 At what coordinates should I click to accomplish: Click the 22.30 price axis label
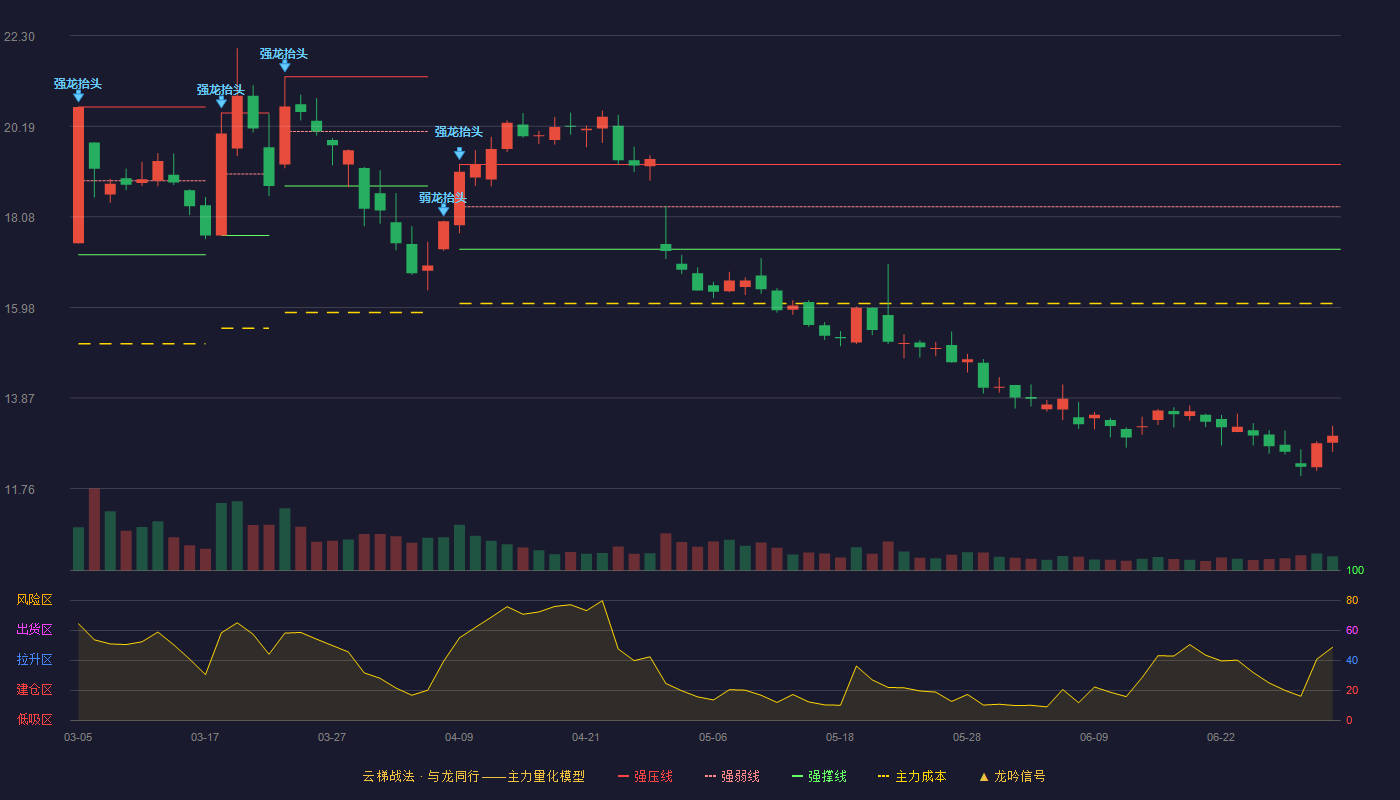pos(19,37)
